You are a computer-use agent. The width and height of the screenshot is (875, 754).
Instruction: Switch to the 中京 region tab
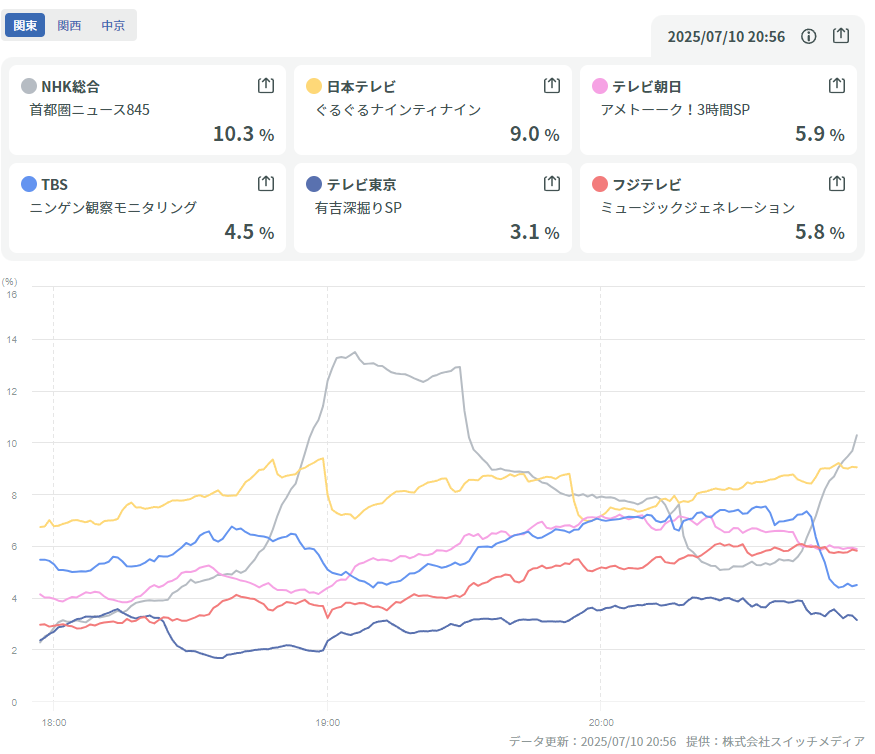[113, 25]
